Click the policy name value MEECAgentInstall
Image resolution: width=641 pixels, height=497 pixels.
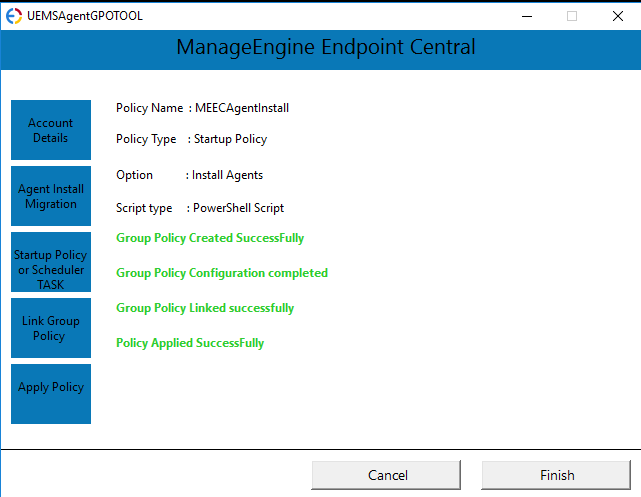(x=242, y=108)
